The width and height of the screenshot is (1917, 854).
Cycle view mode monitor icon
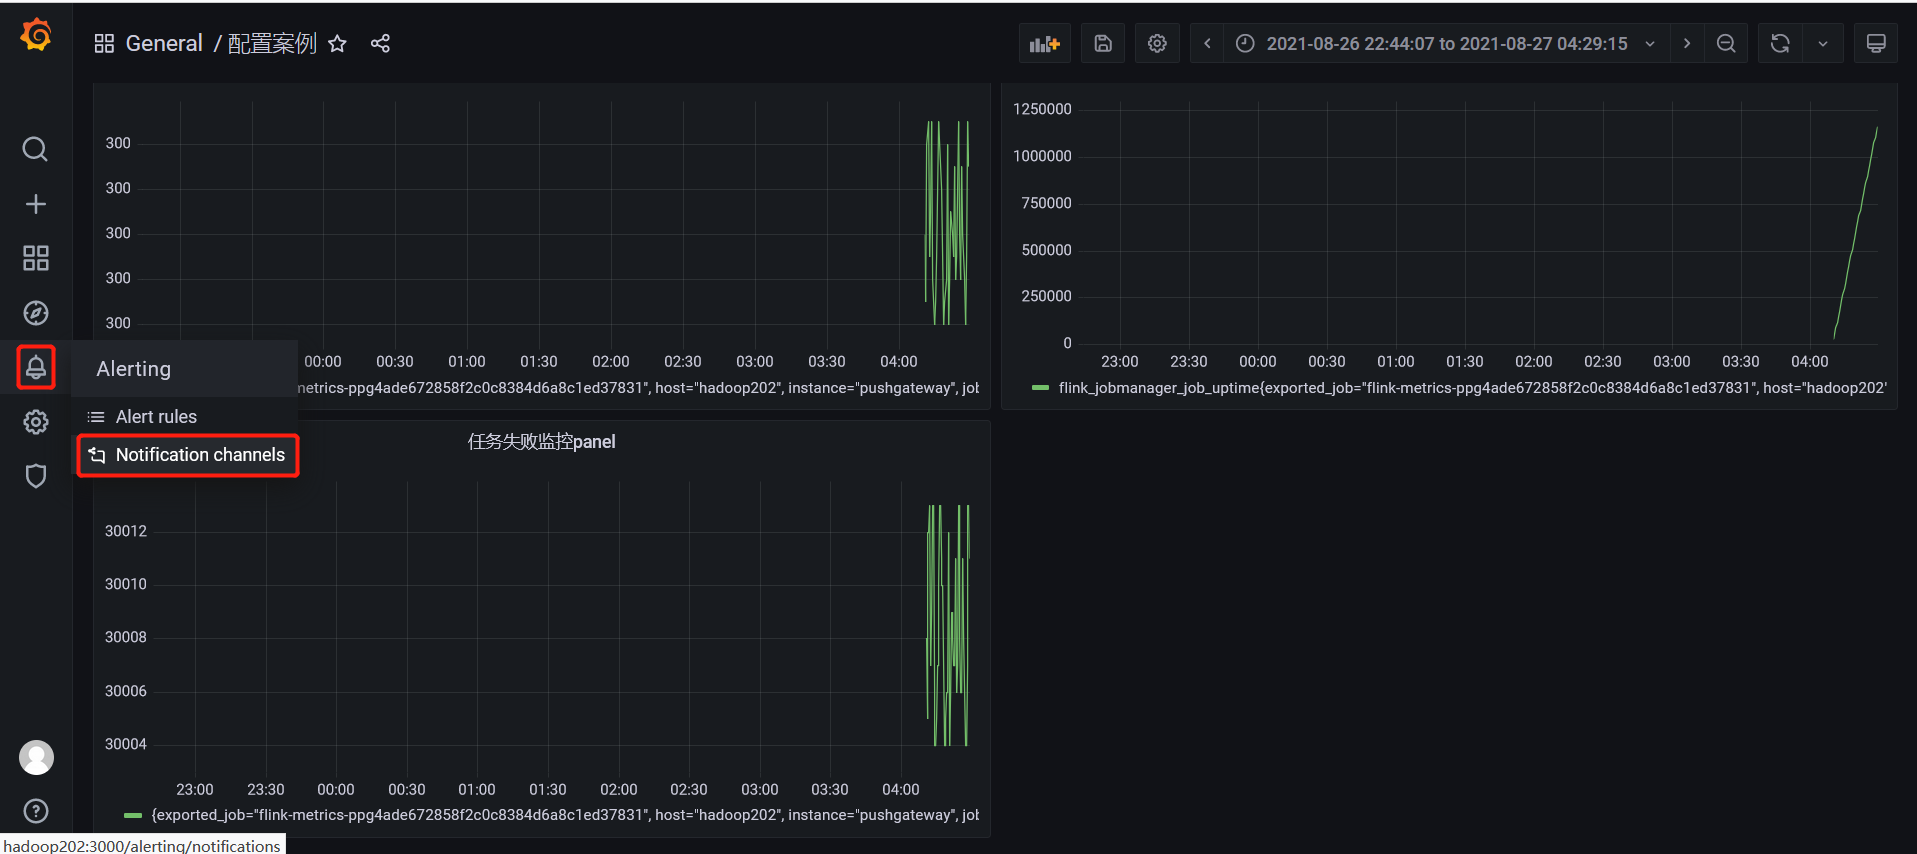(1876, 43)
